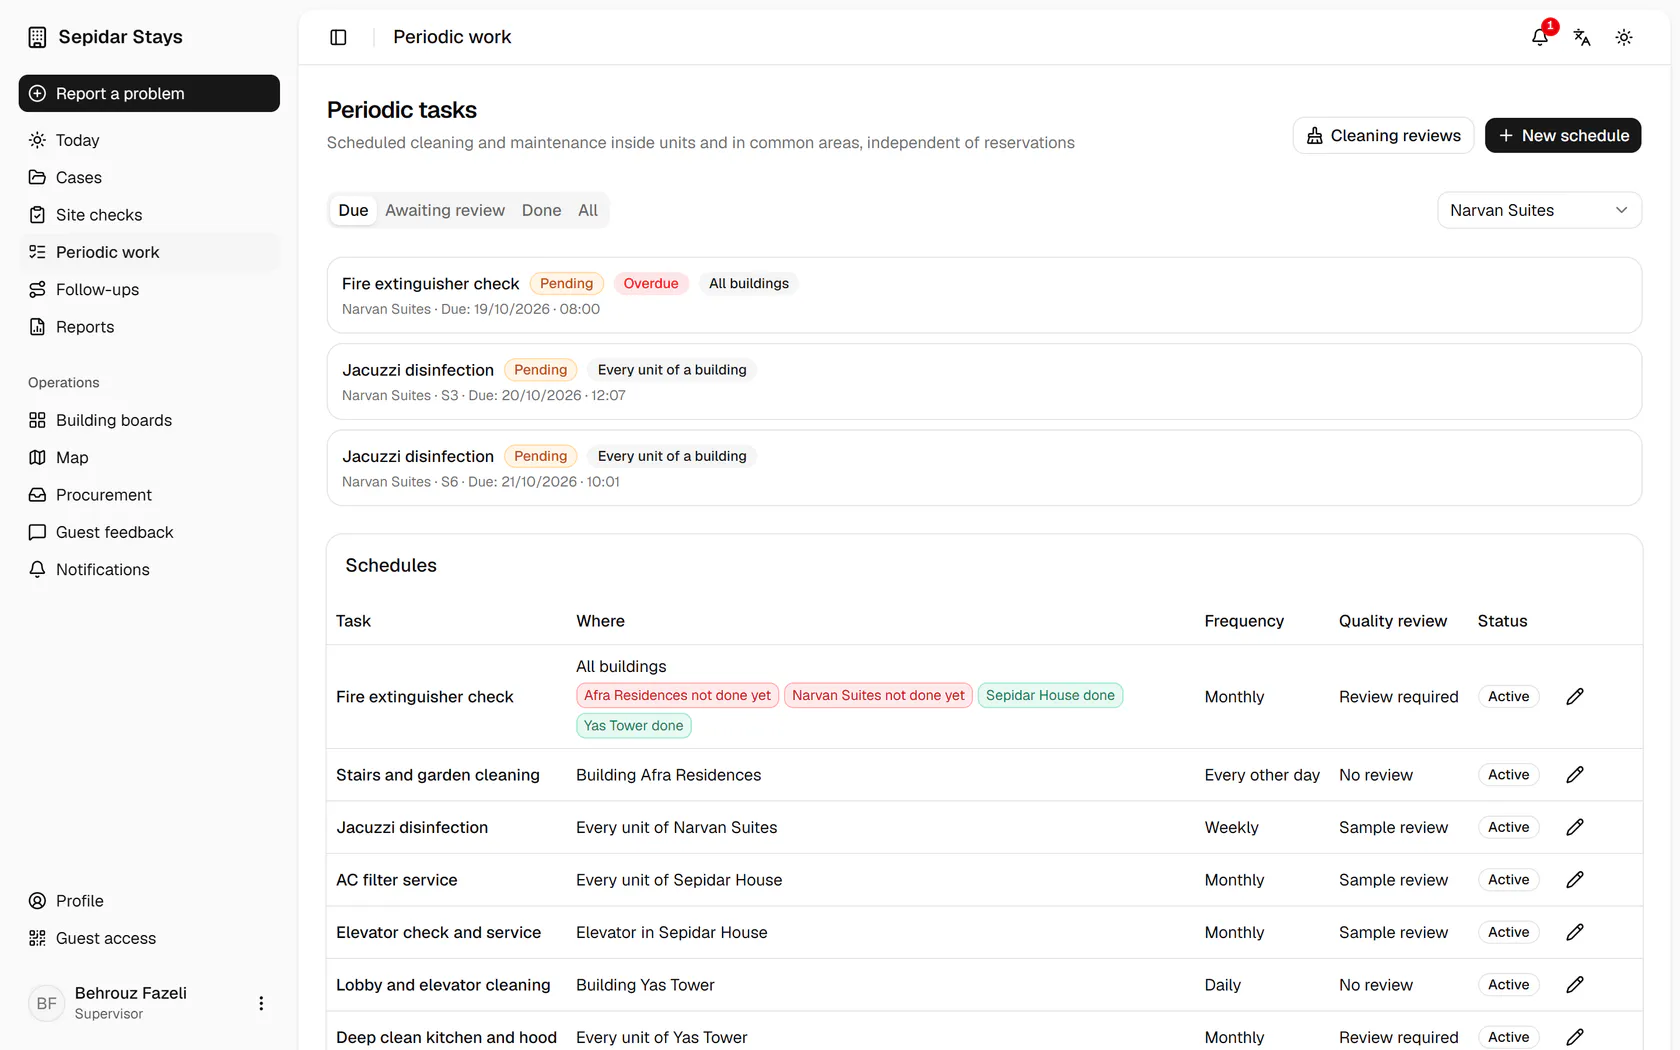Click the BF user avatar
This screenshot has width=1680, height=1050.
point(47,1003)
